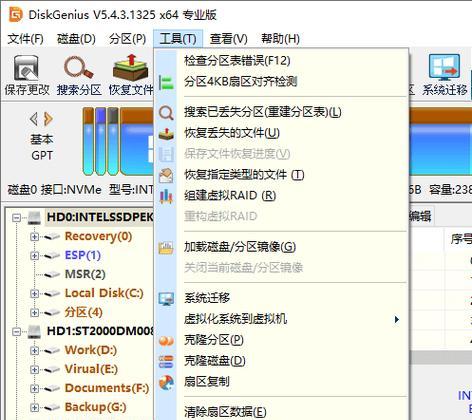Click the magnifier icon for lost partition search

coord(166,113)
